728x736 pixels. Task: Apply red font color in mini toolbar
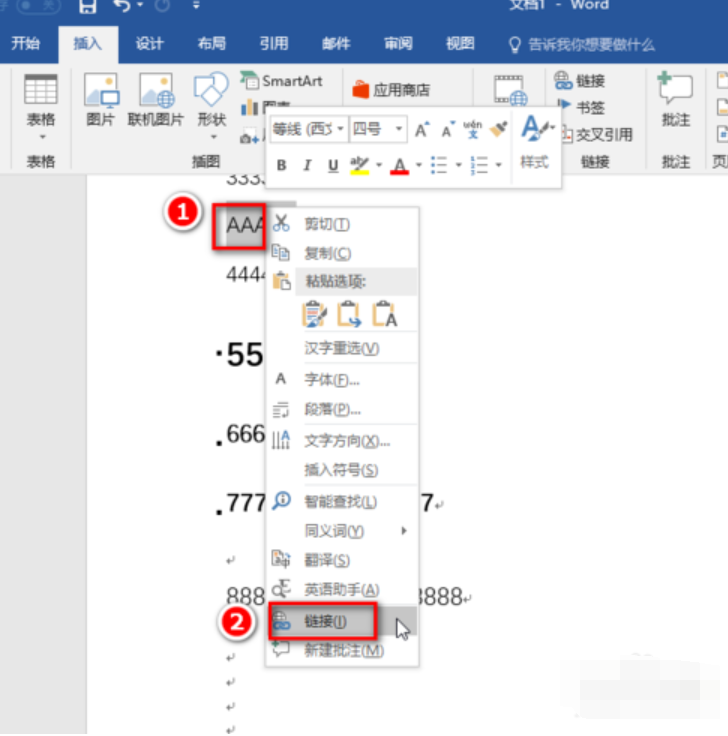(399, 165)
